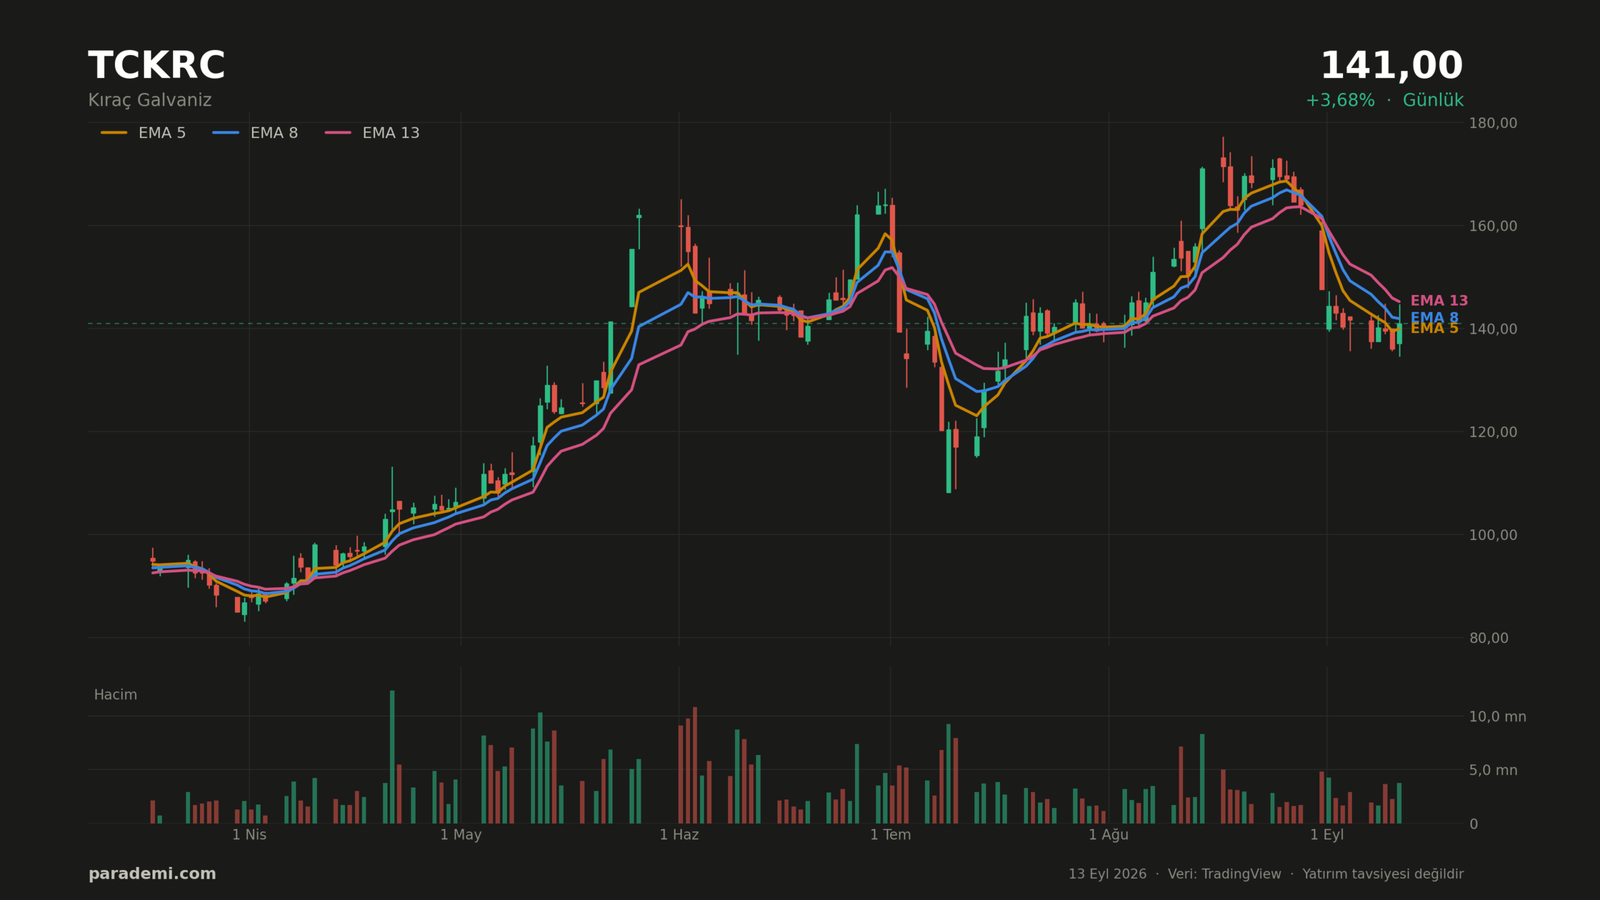Click the 120,00 price axis label

1493,432
